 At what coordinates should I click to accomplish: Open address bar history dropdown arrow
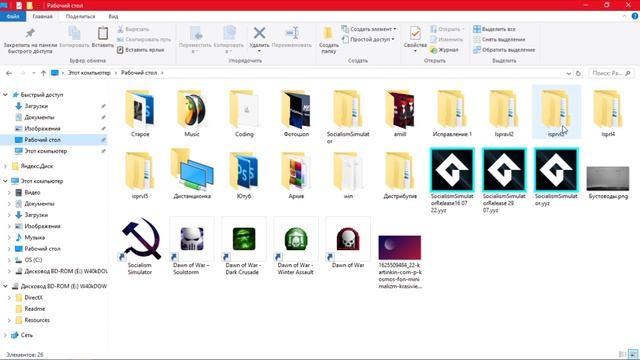tap(569, 73)
